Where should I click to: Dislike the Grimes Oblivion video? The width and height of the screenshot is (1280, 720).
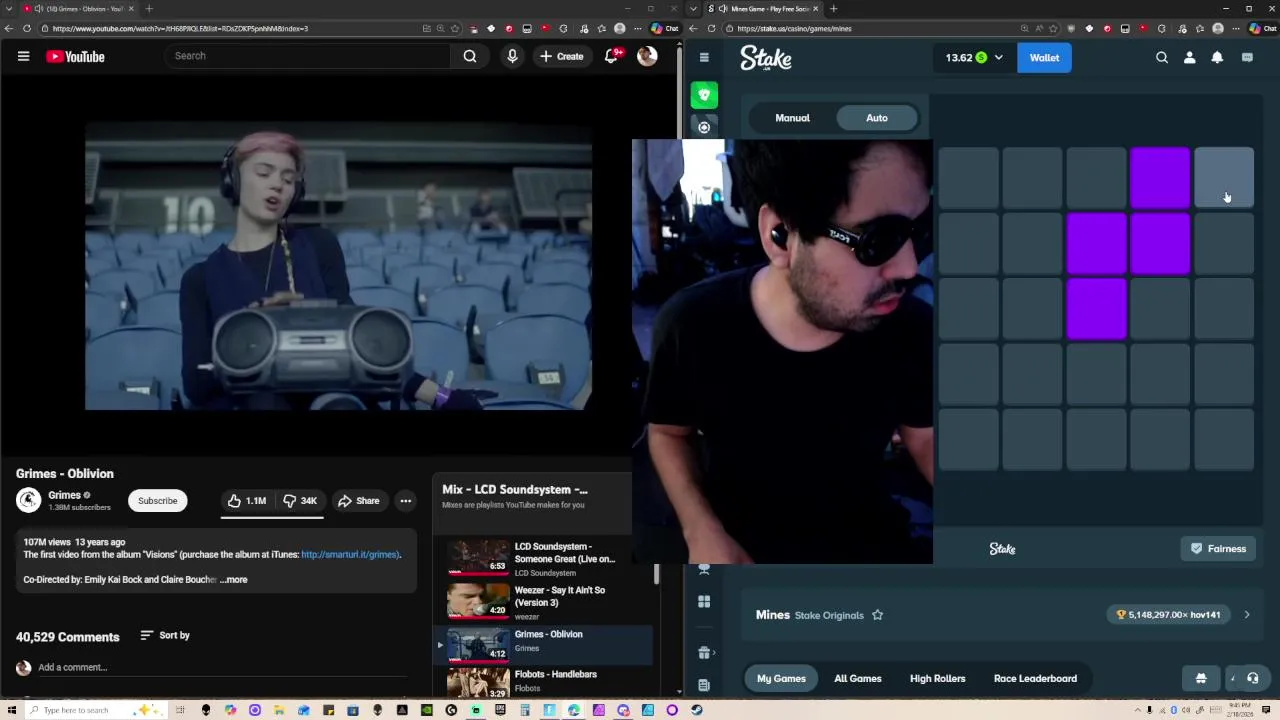[301, 501]
